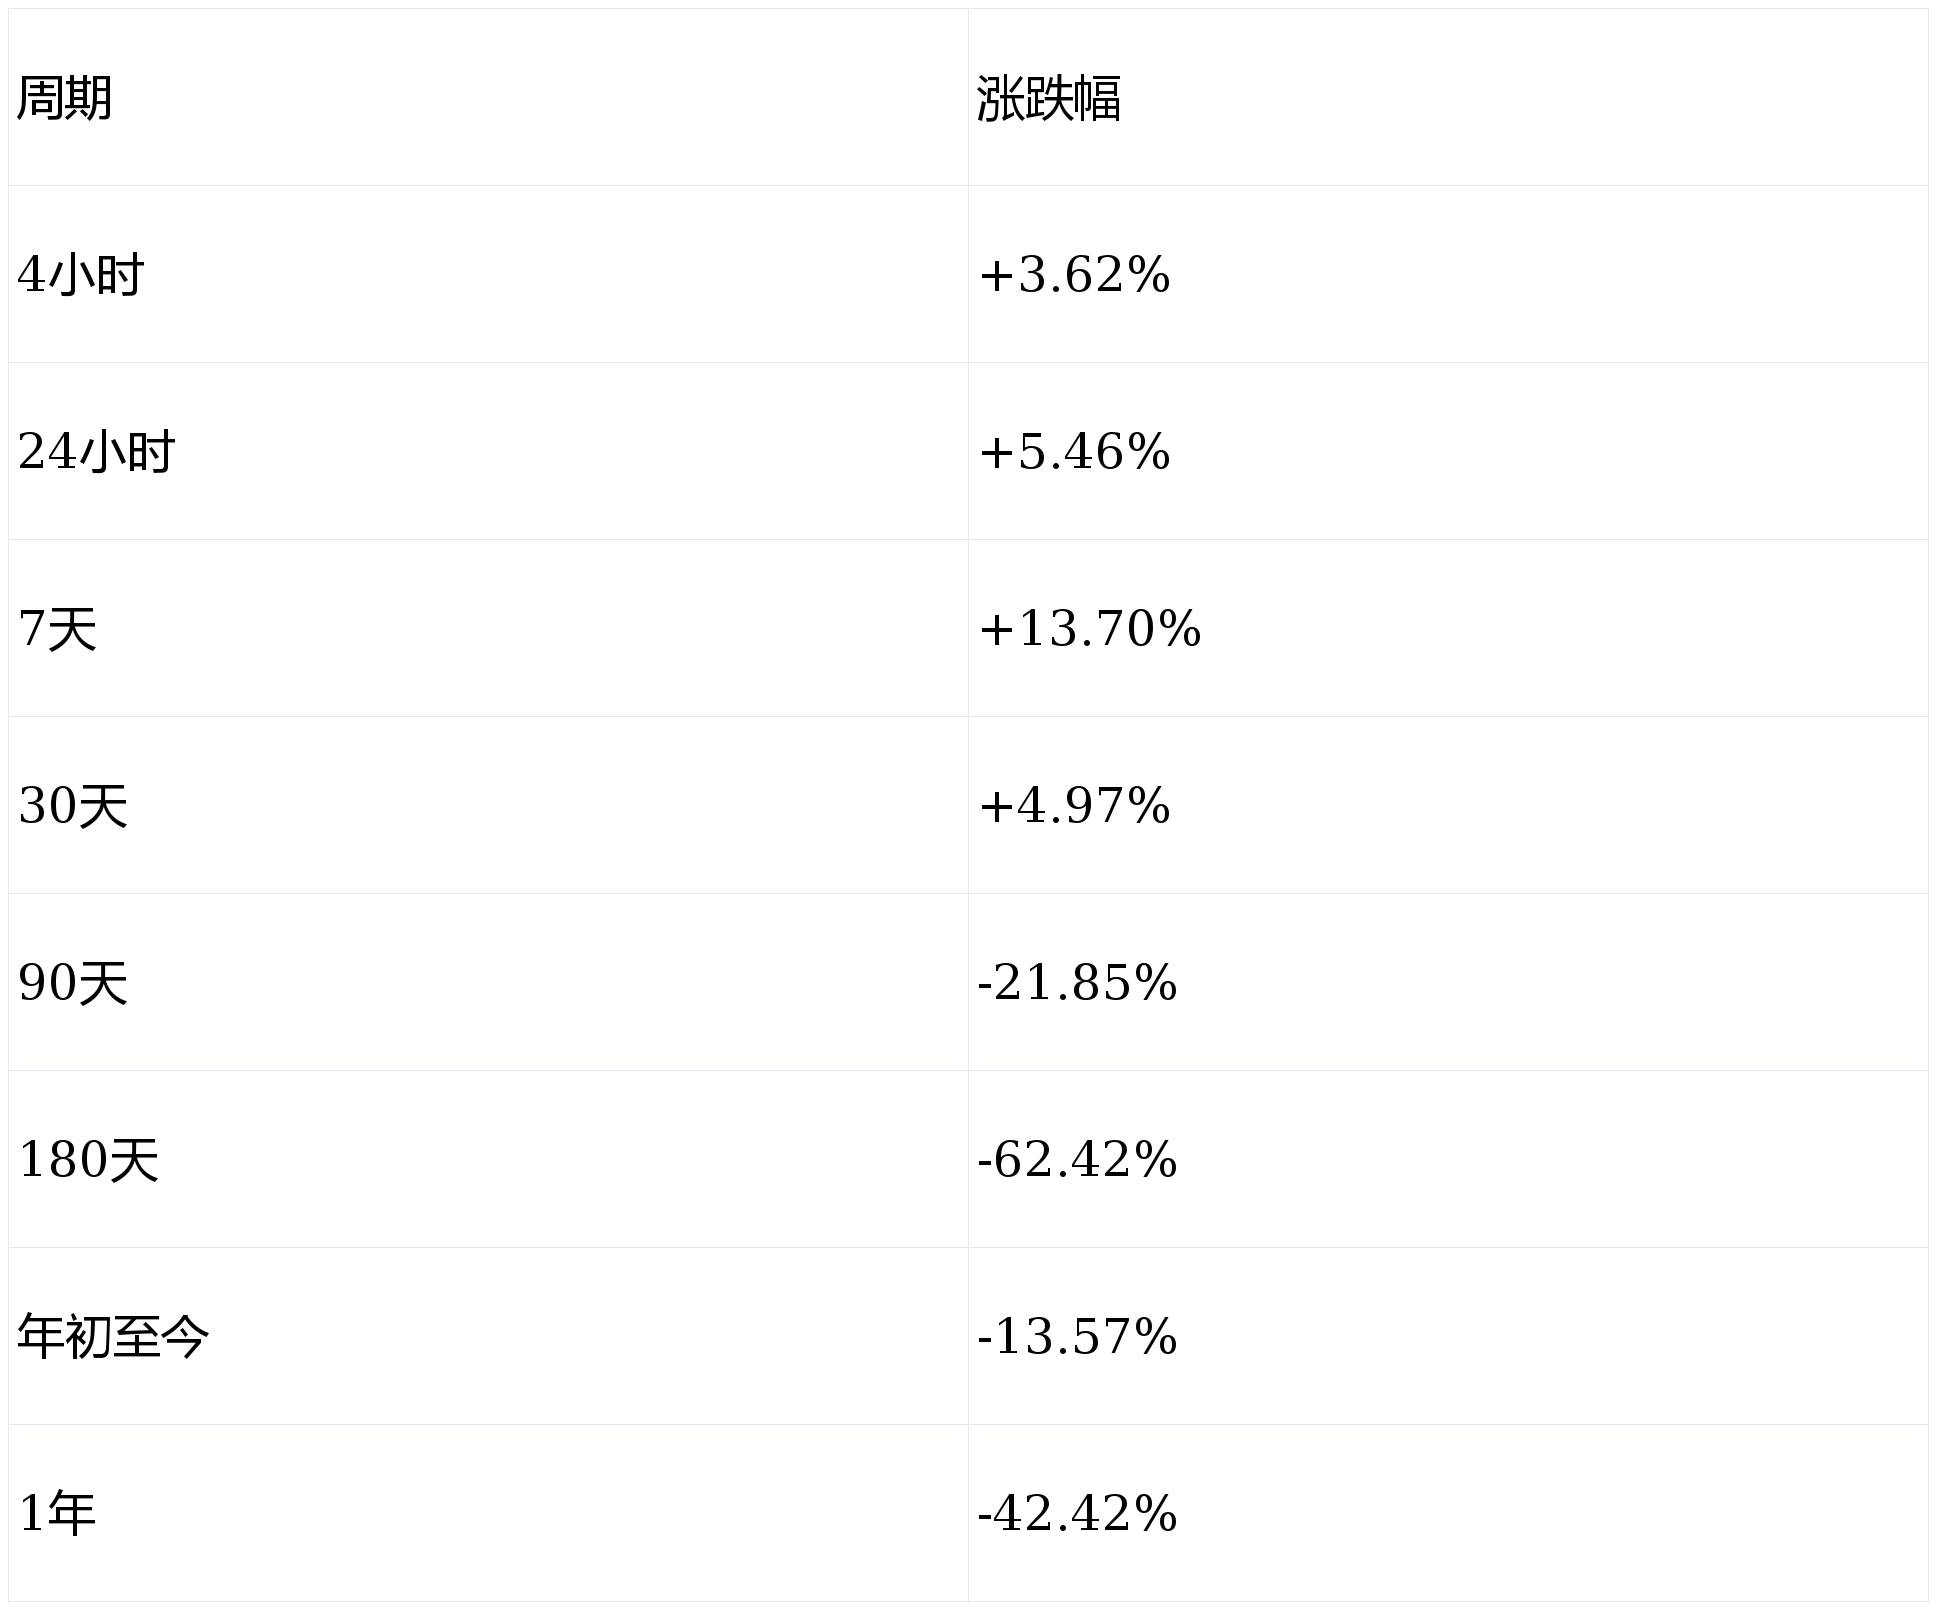Image resolution: width=1940 pixels, height=1609 pixels.
Task: Select the 1年 period cell
Action: [57, 1514]
